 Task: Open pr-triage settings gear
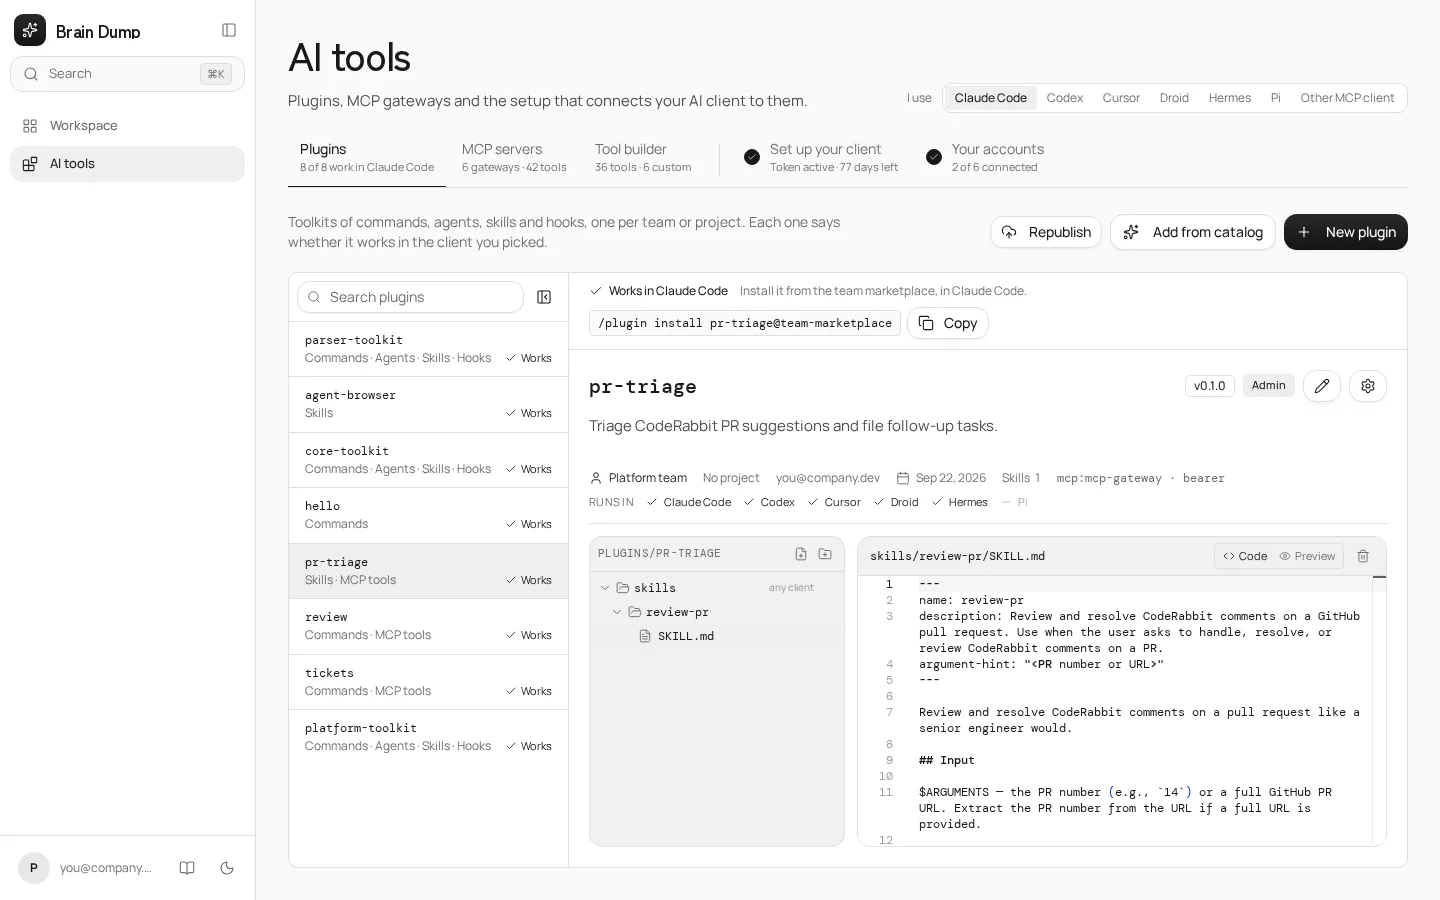1368,386
